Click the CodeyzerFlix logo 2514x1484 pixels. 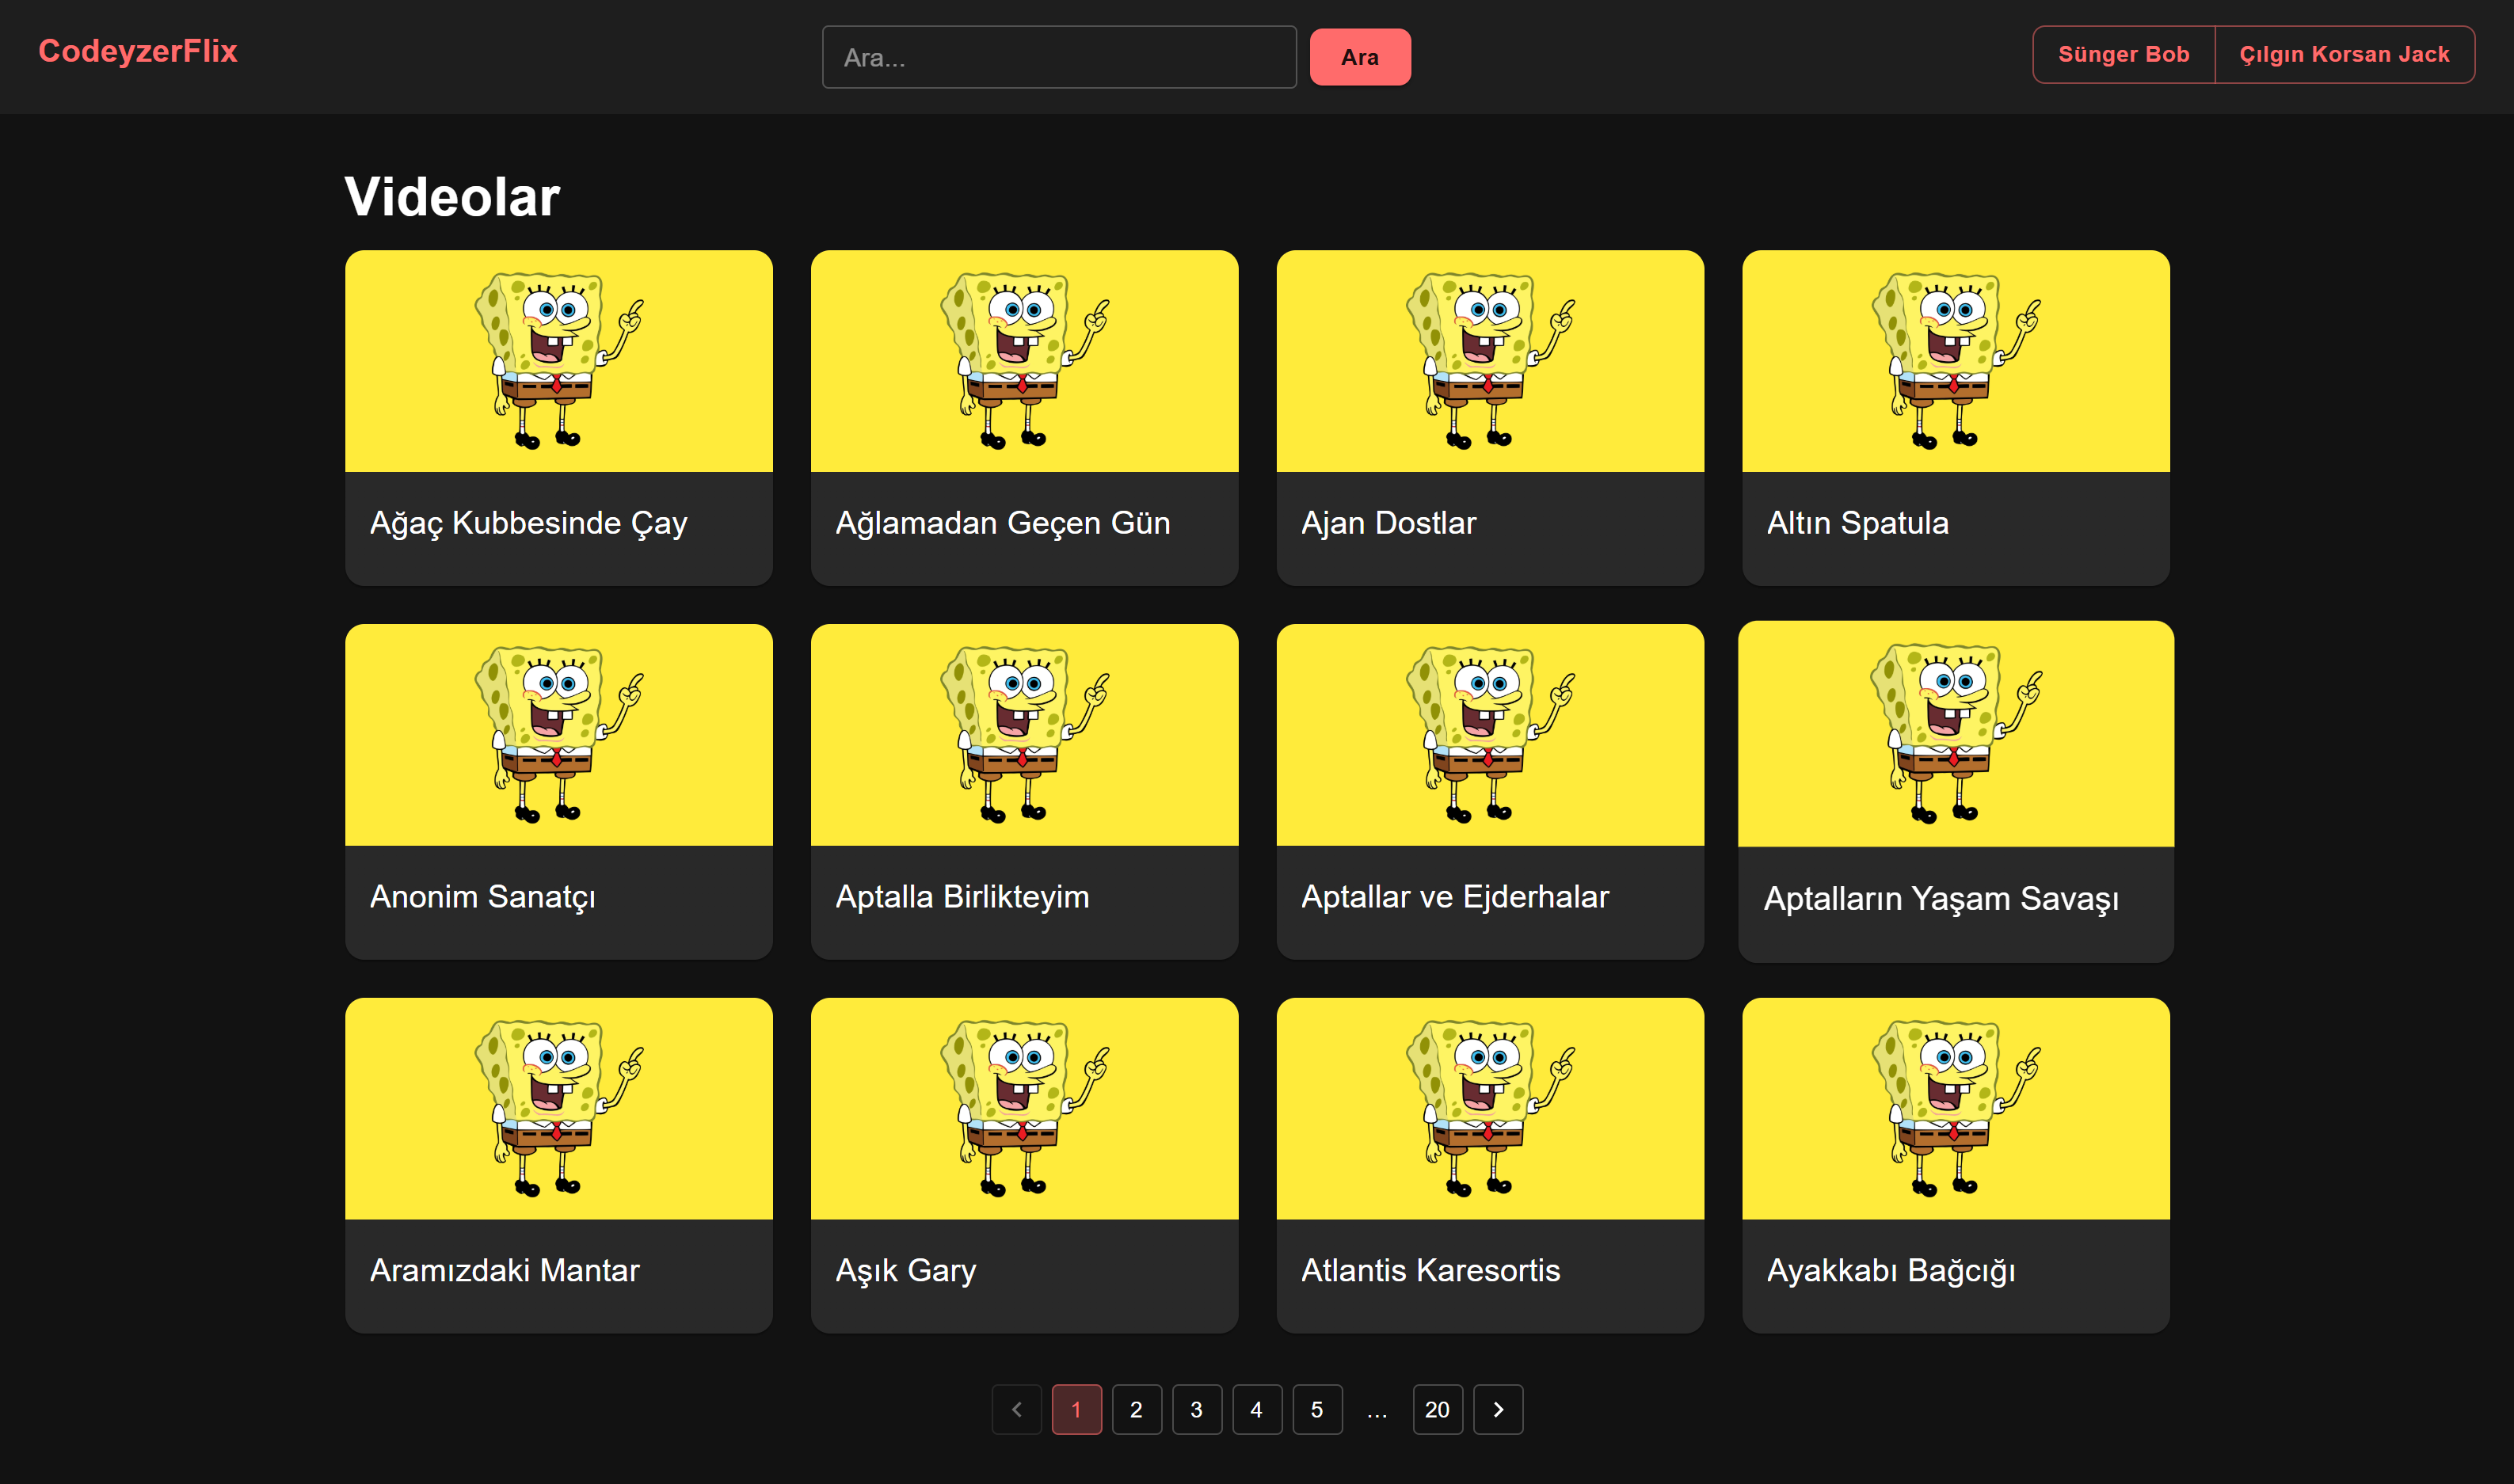point(138,51)
